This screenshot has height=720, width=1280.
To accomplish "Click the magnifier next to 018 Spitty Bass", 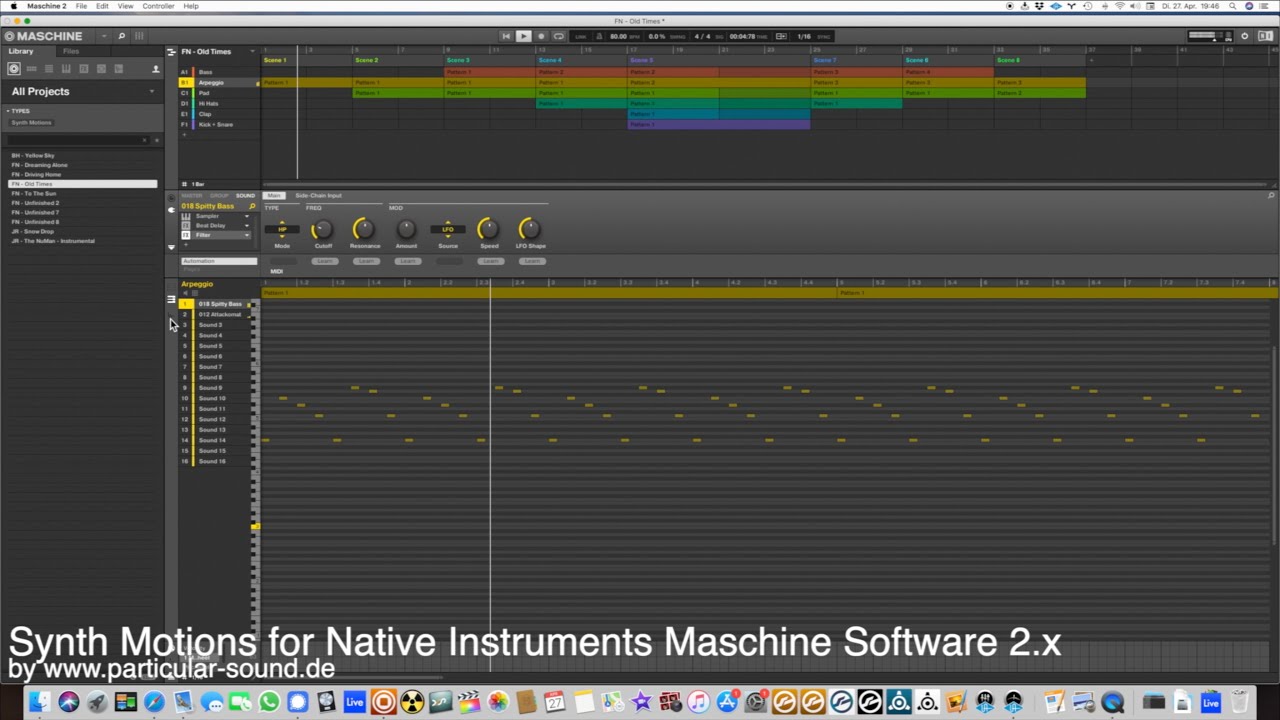I will tap(252, 206).
